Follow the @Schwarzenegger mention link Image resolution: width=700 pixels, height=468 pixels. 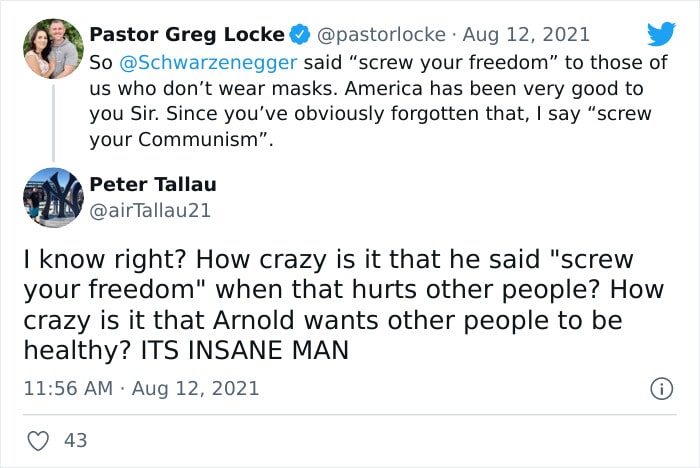208,63
